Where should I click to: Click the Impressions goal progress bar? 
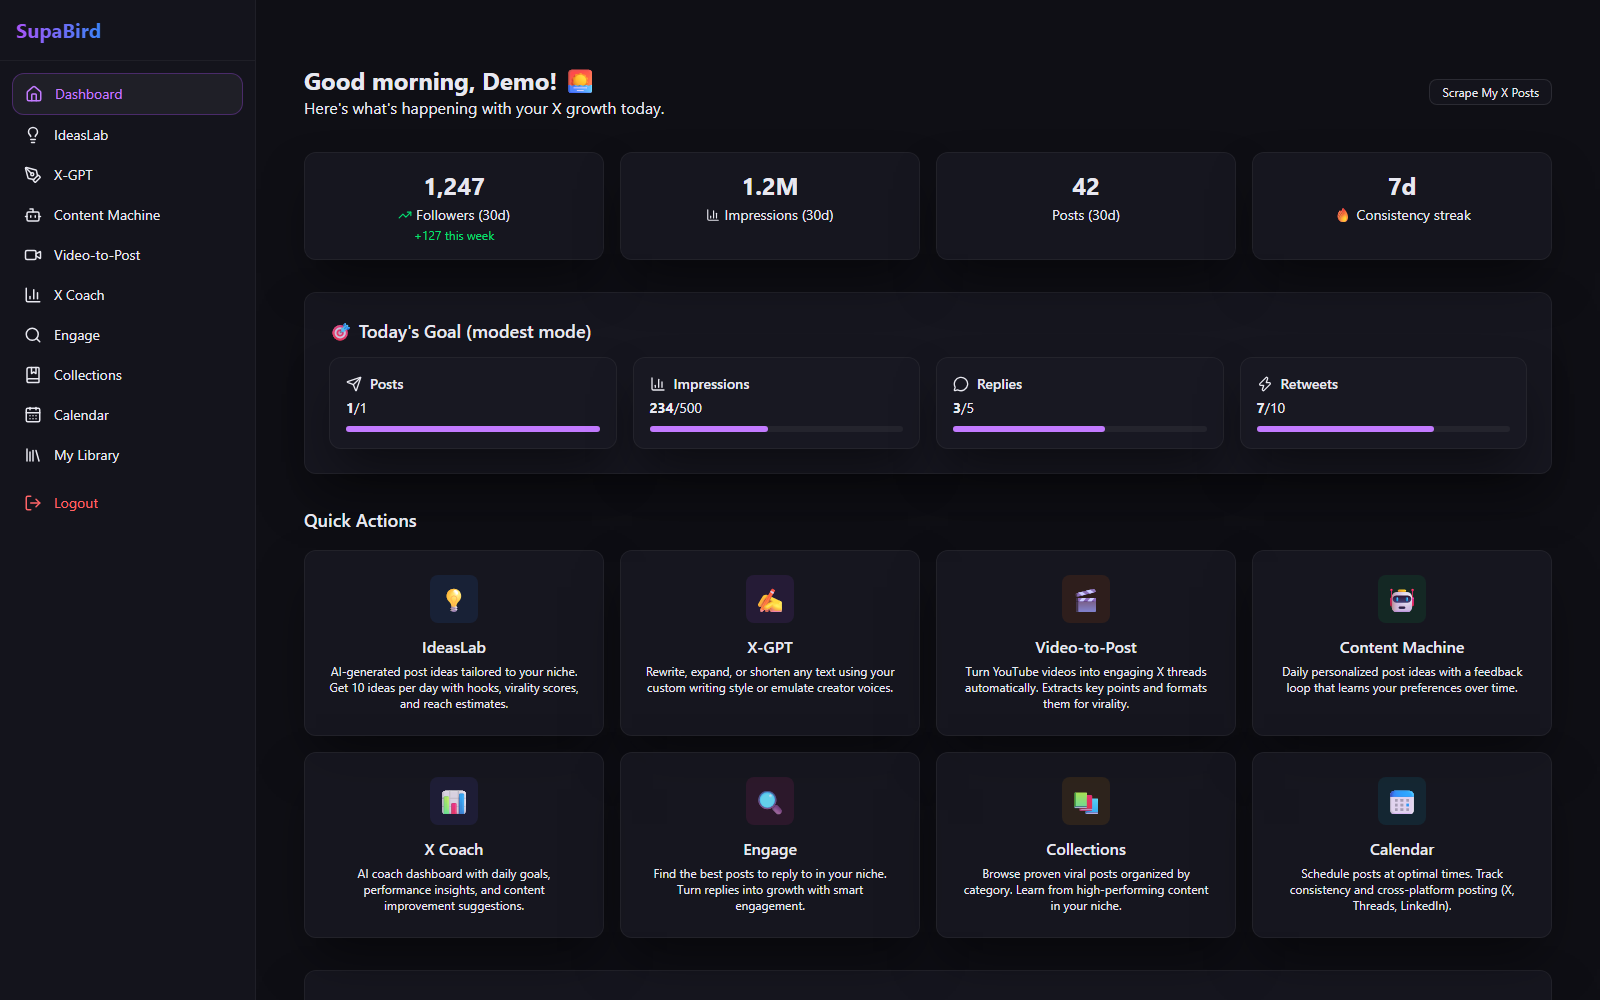[776, 429]
